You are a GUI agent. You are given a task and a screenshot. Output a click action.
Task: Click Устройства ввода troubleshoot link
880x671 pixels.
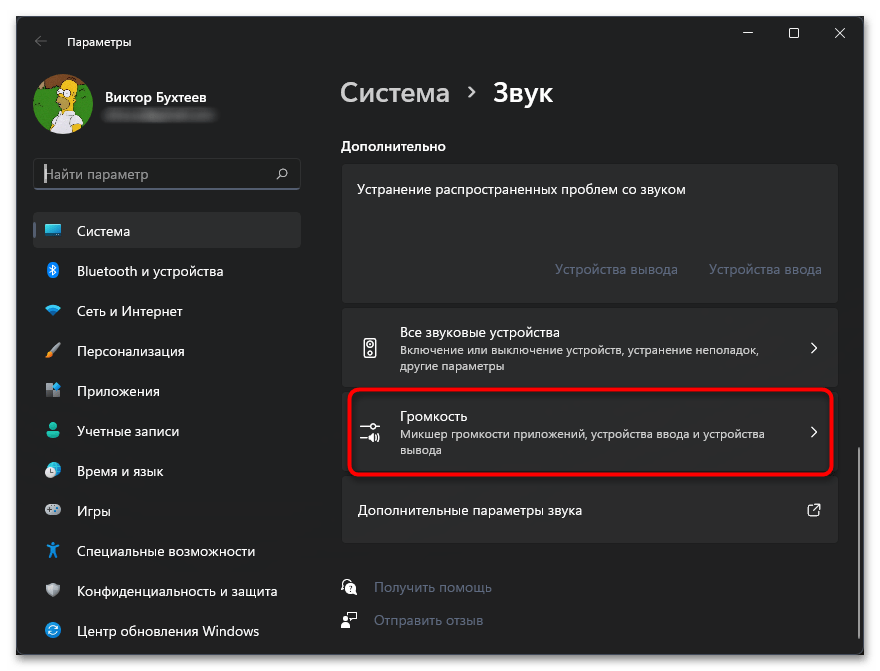point(765,269)
